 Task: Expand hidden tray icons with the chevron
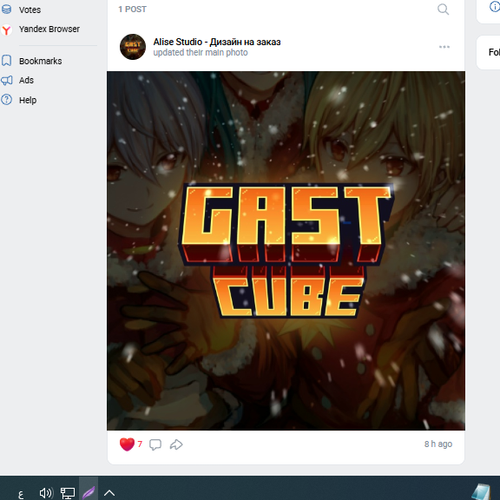click(109, 493)
